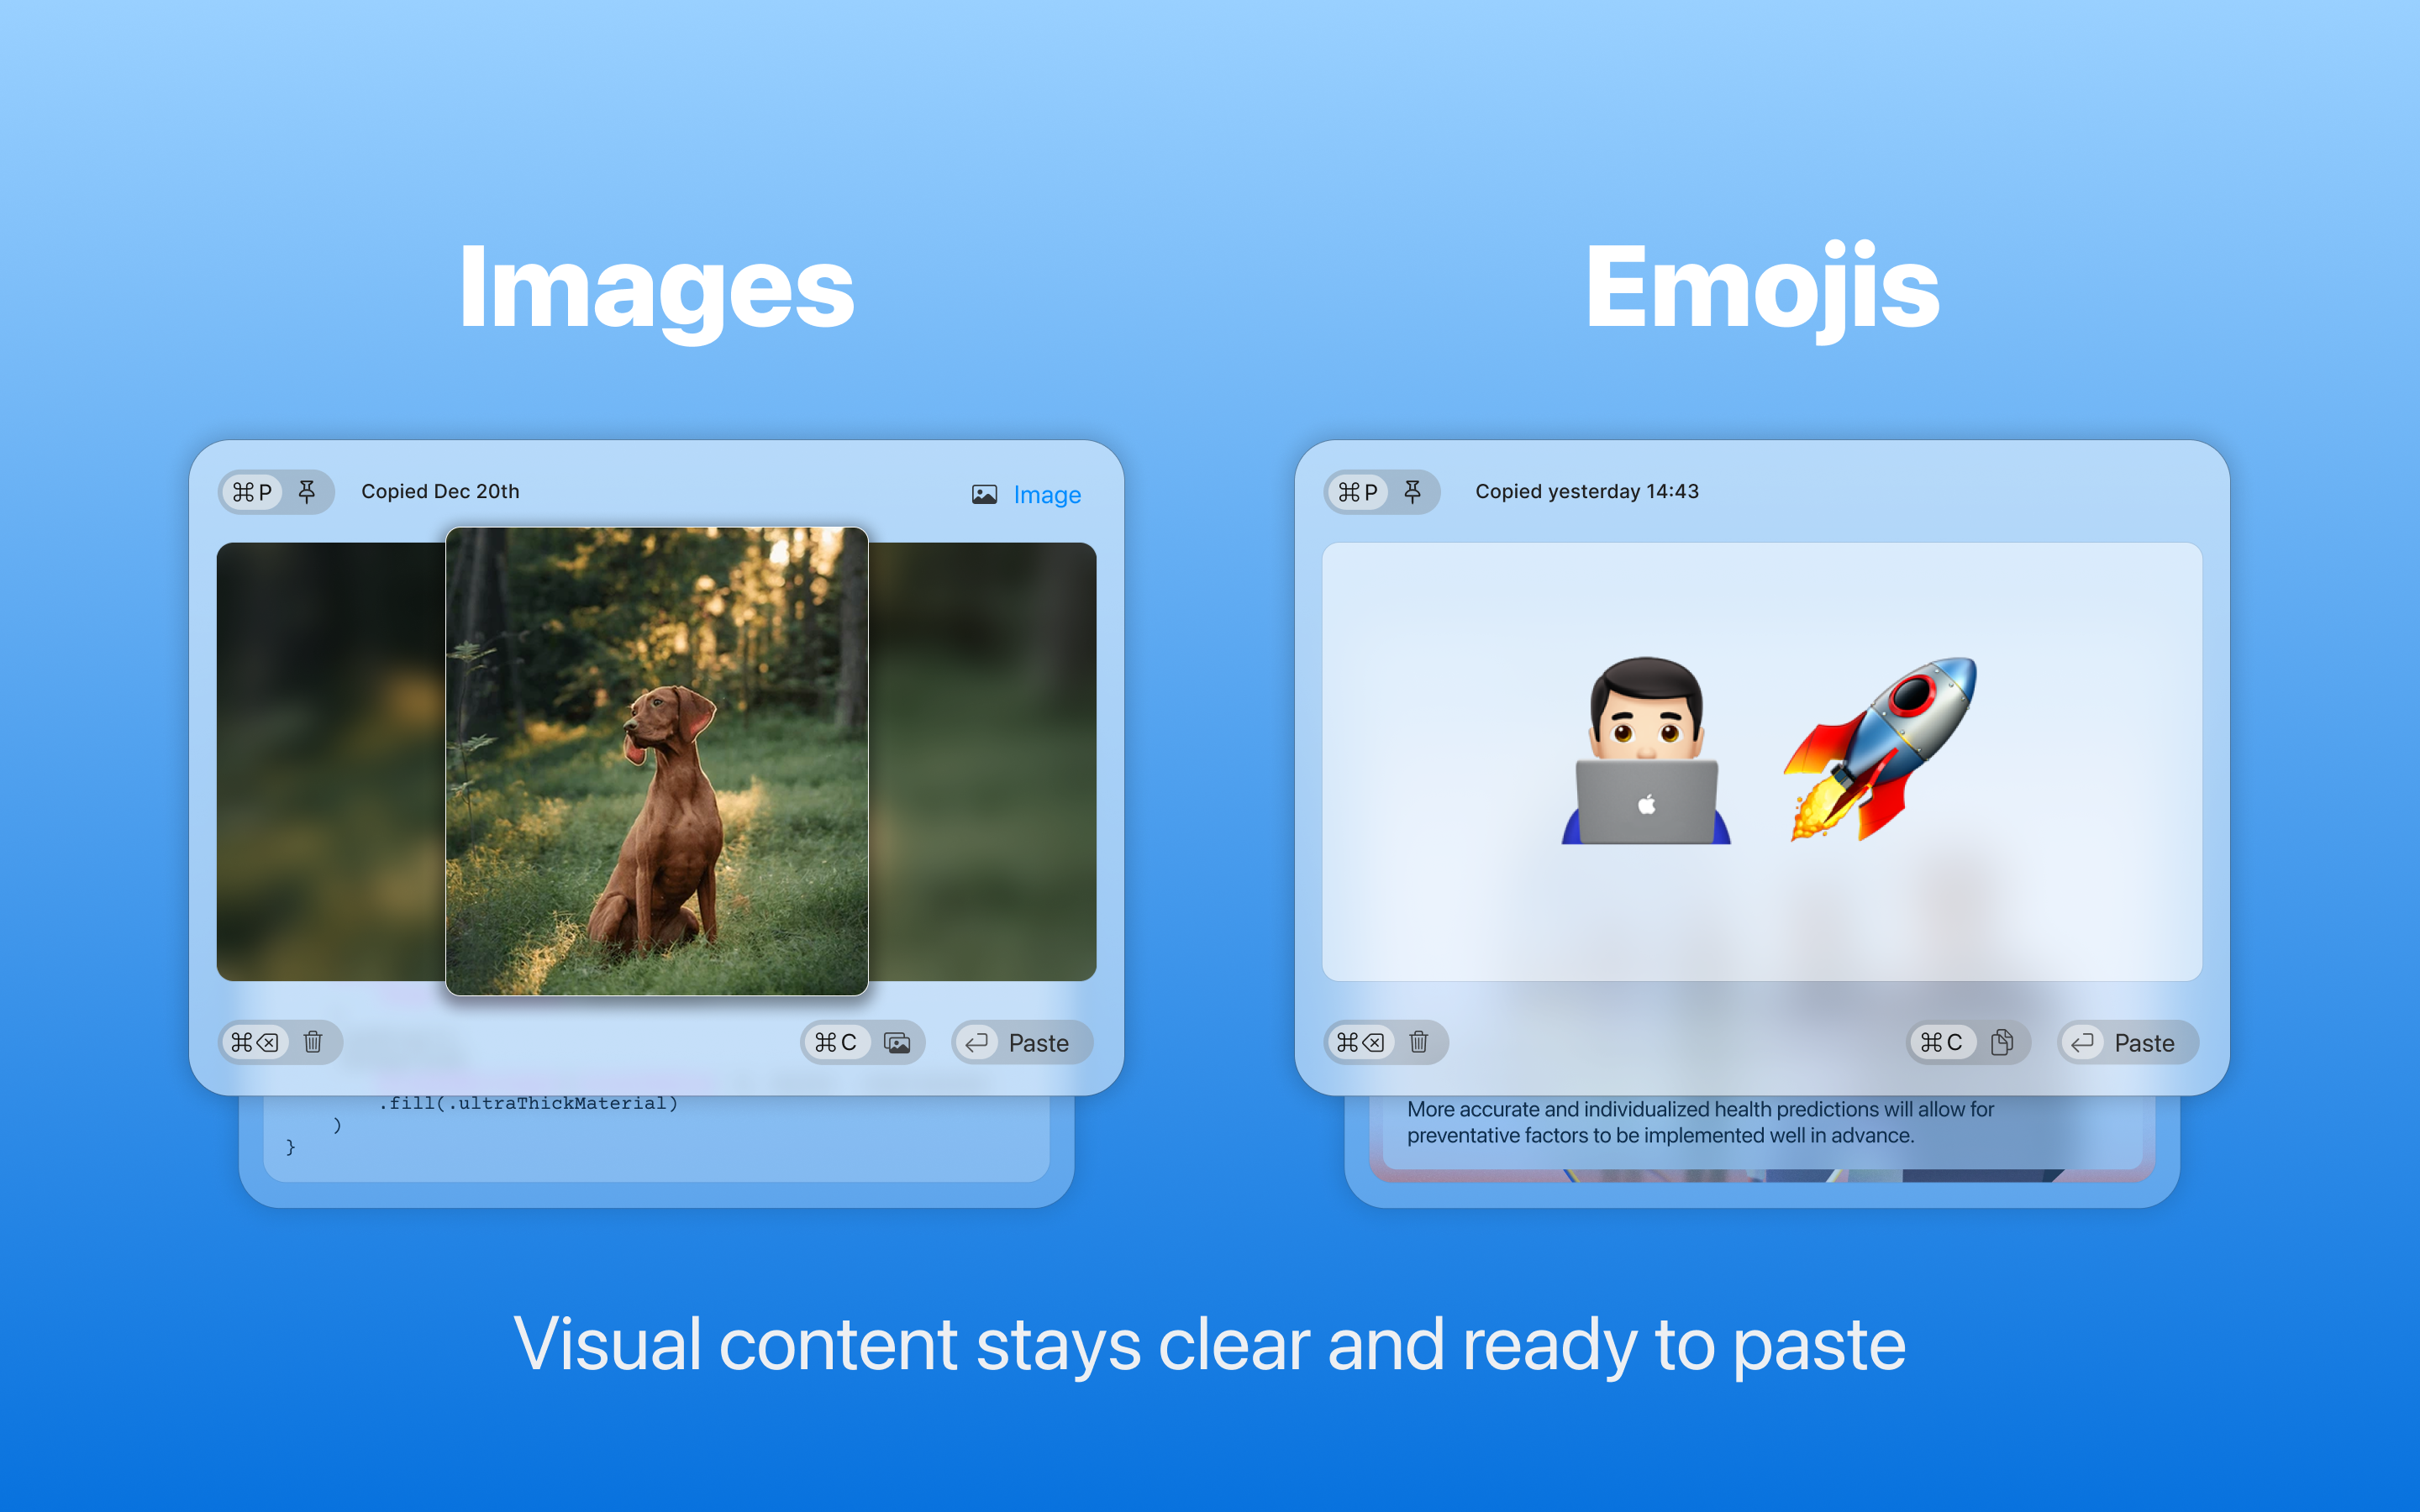Click the picture icon beside Image label
This screenshot has width=2420, height=1512.
click(984, 495)
